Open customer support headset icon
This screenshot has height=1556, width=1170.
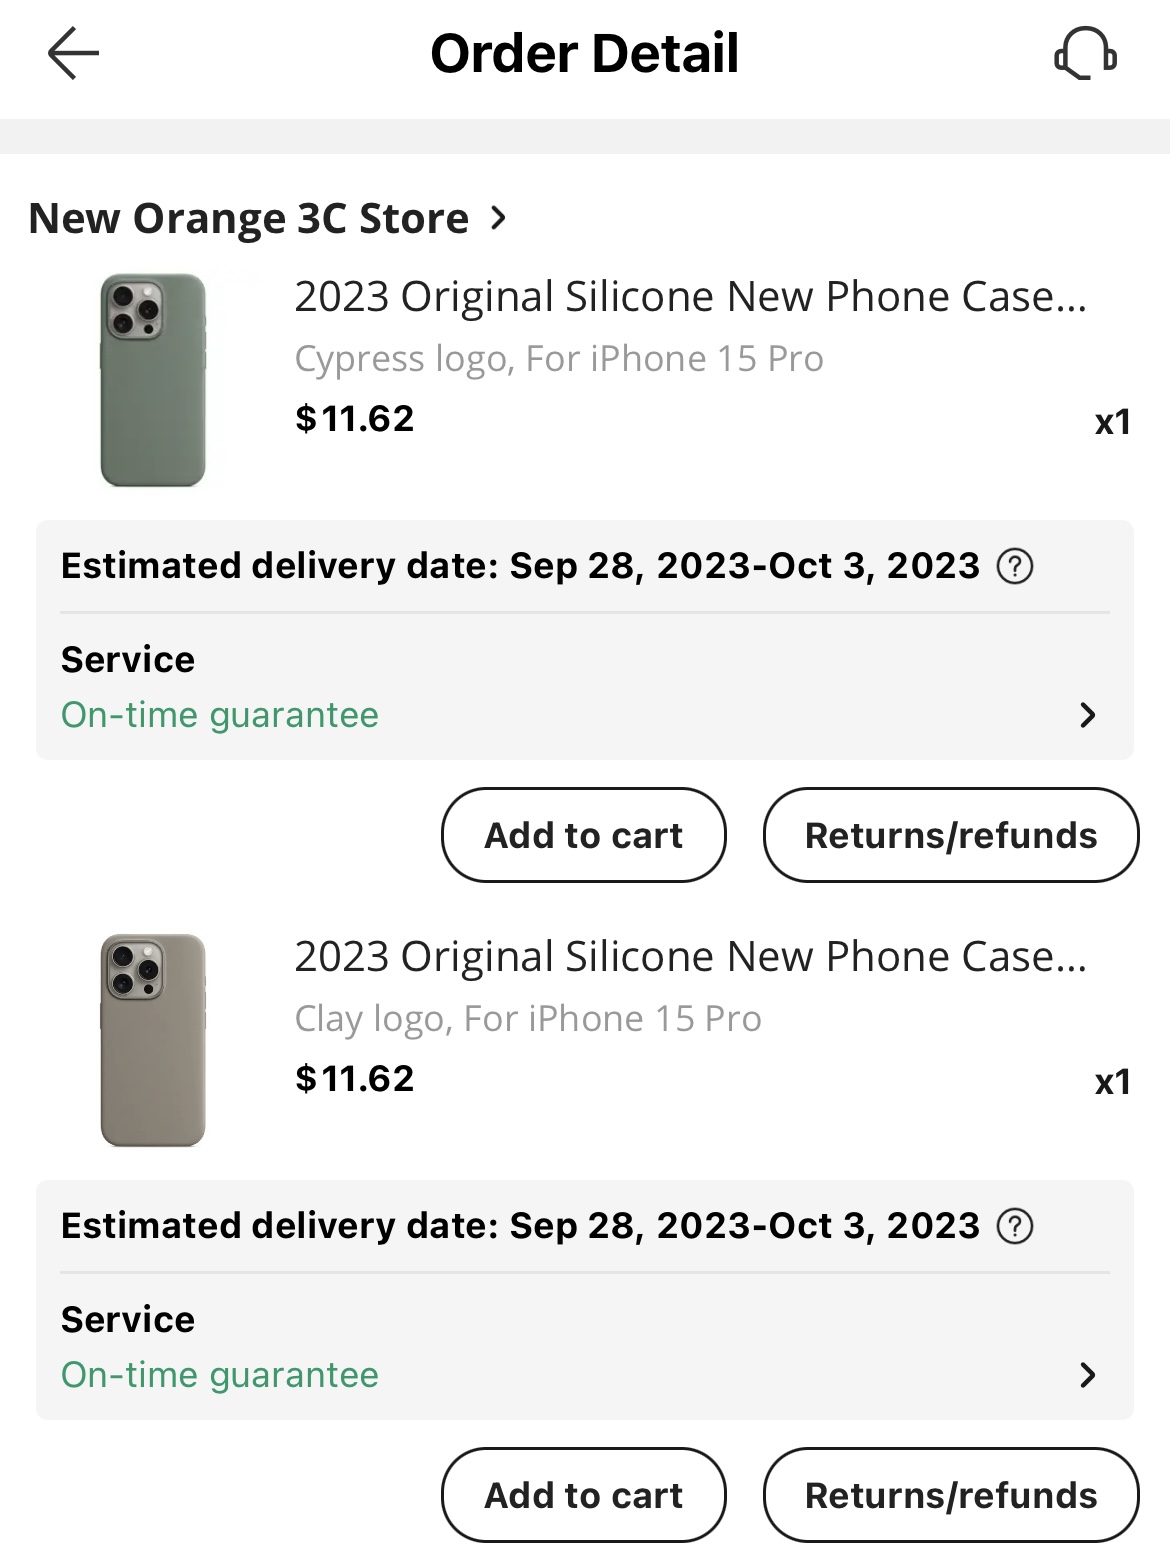[x=1086, y=53]
